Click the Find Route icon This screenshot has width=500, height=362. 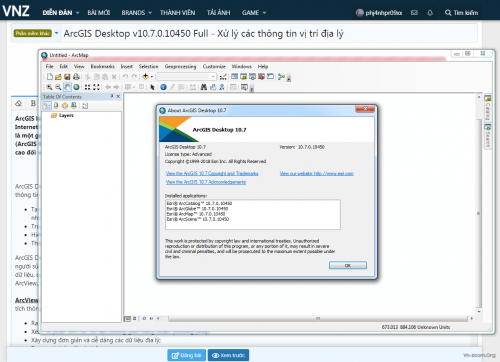tap(213, 87)
